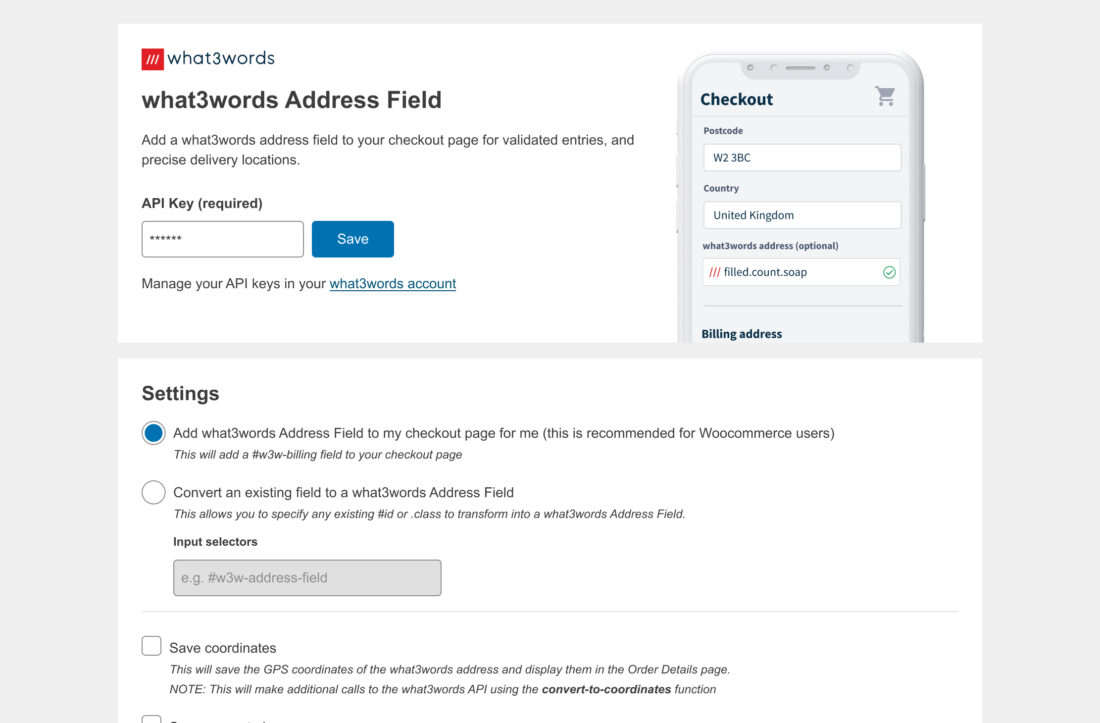Click the Country label in mockup
Screen dimensions: 1100x723
[x=721, y=188]
